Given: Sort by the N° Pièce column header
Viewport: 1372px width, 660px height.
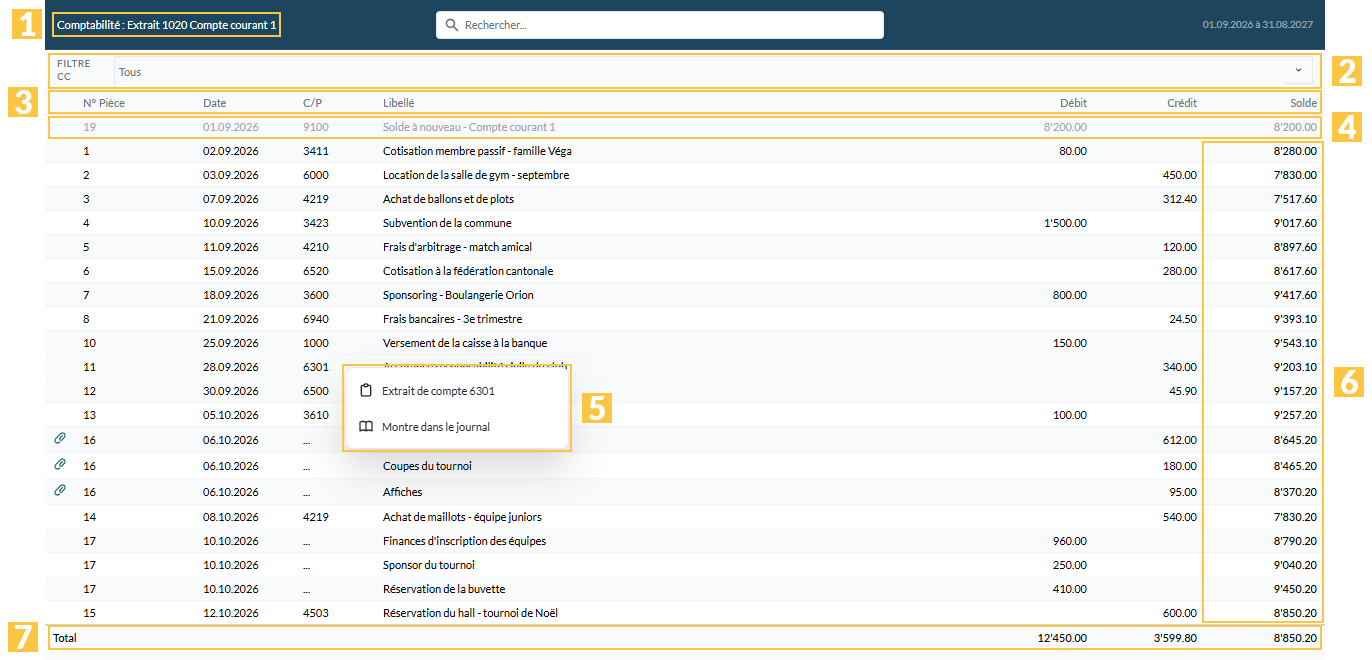Looking at the screenshot, I should [x=104, y=103].
